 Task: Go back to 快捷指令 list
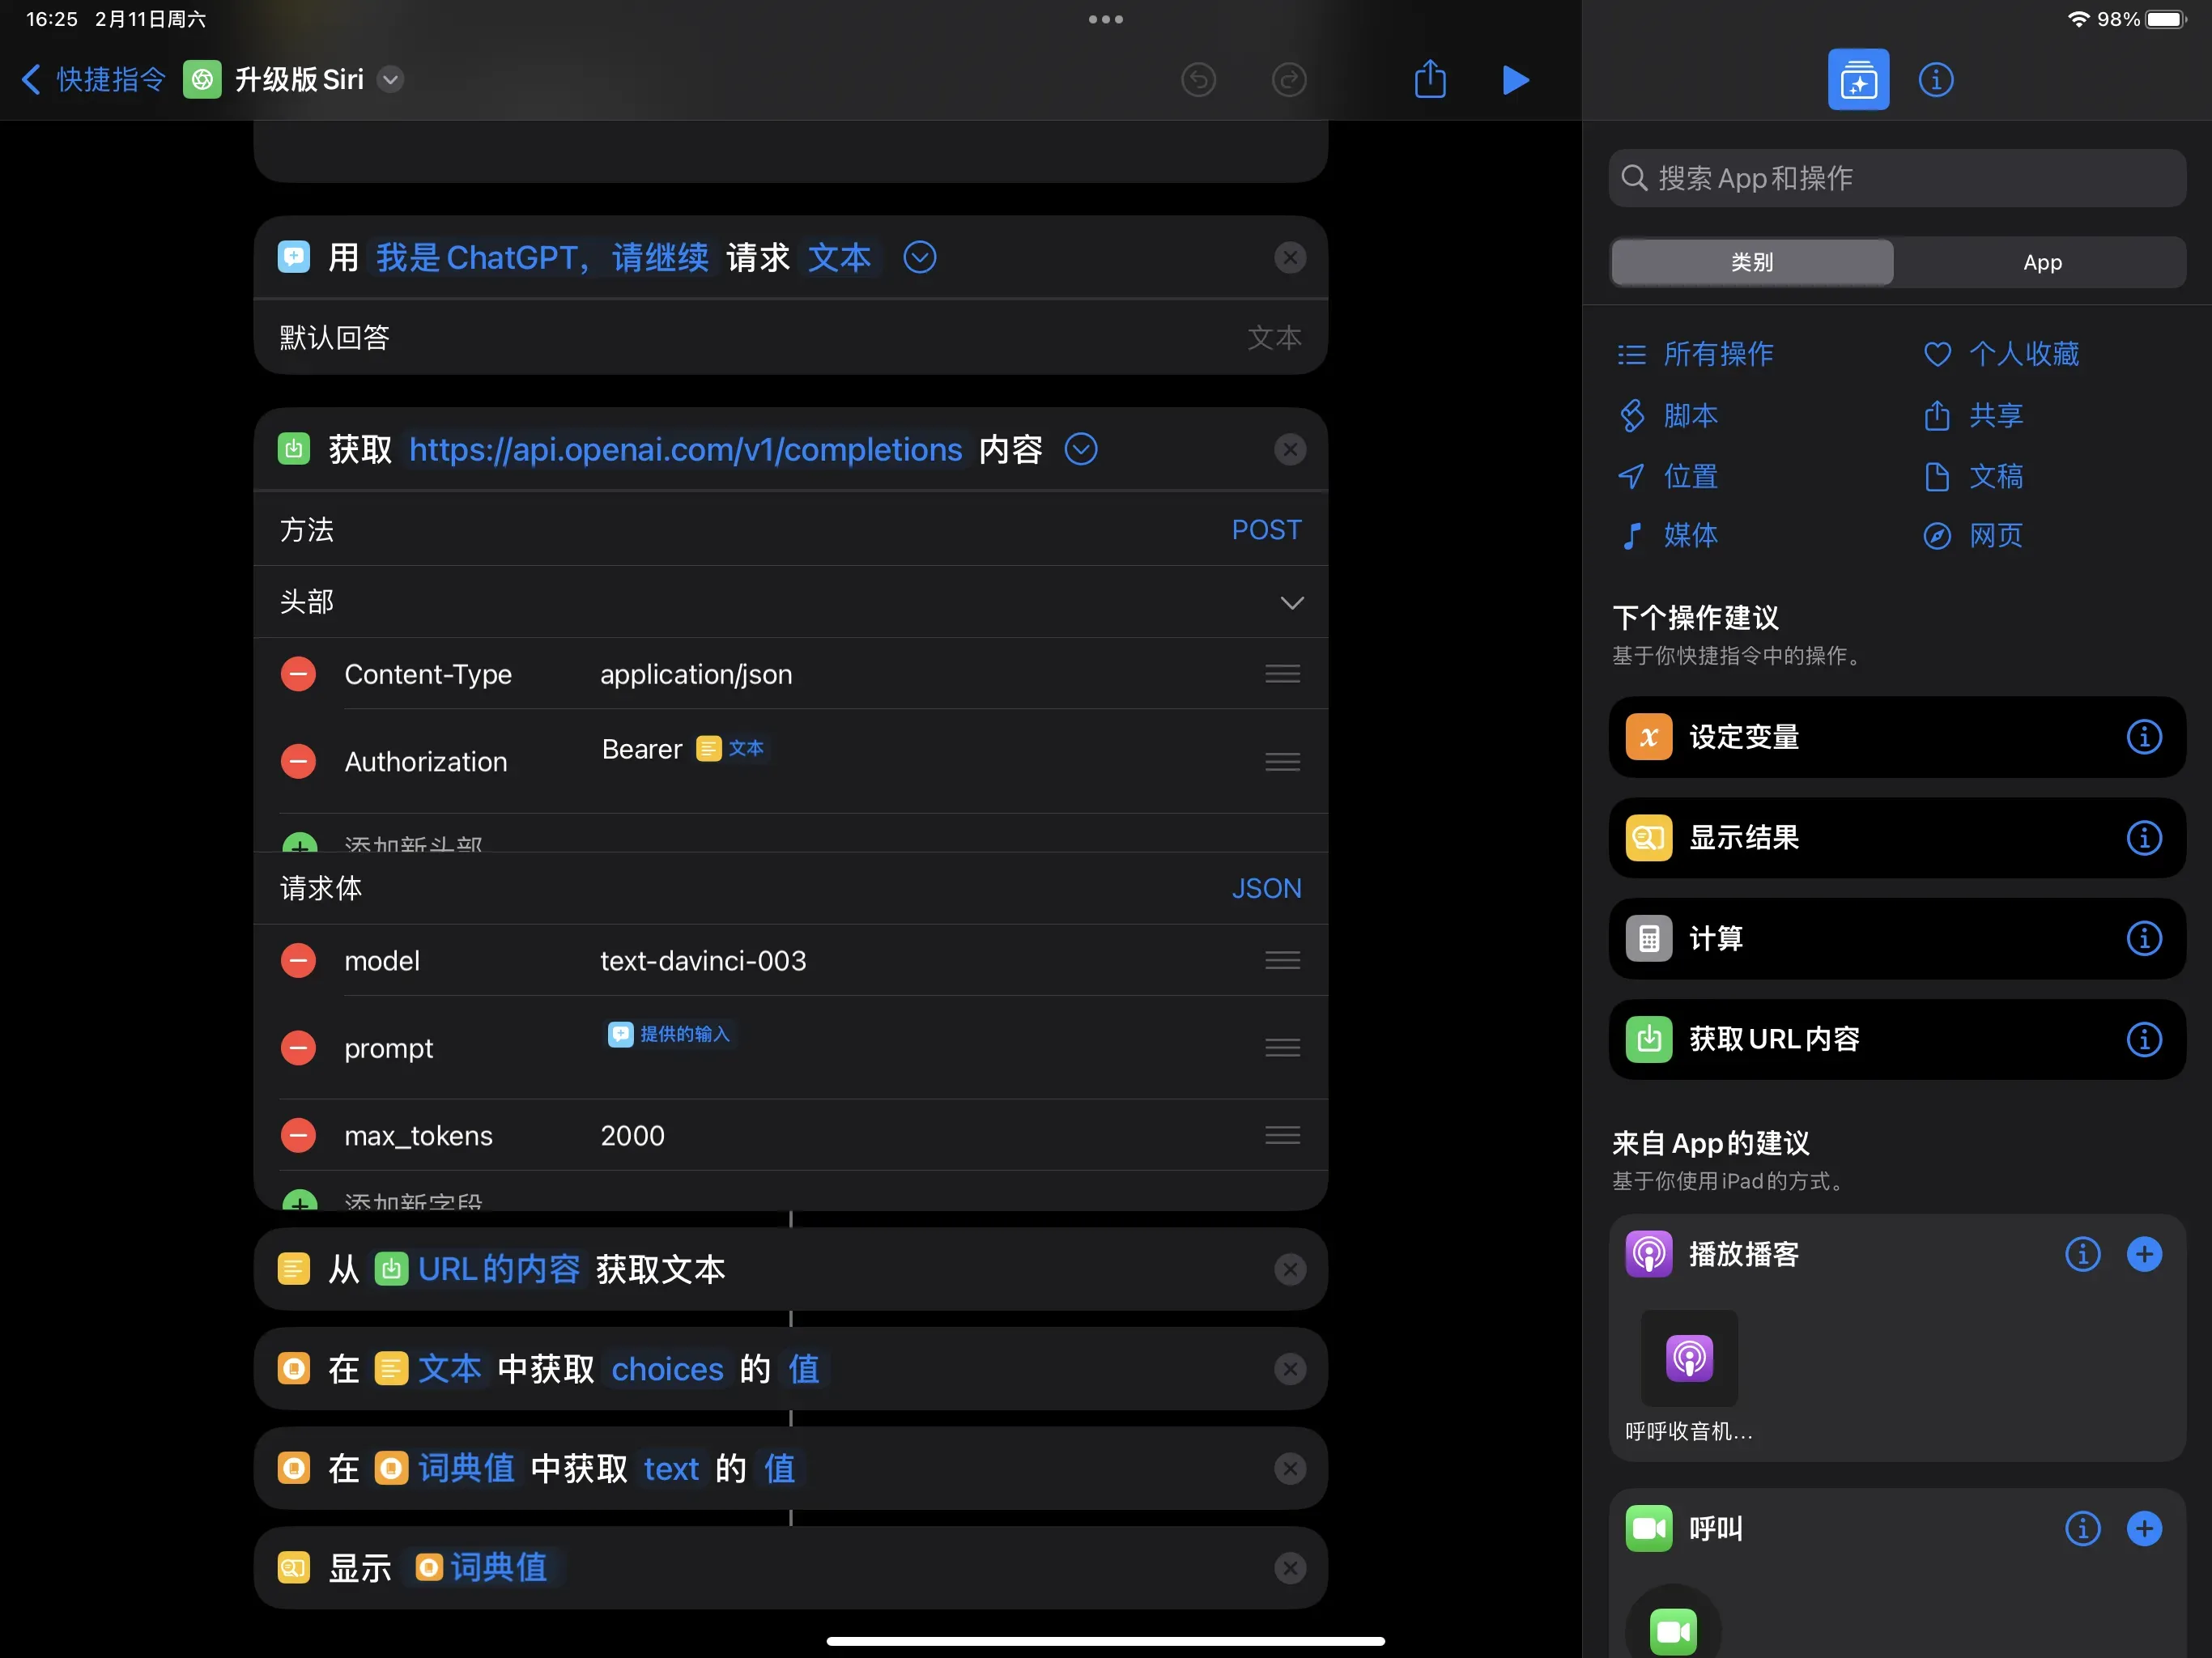pos(93,79)
